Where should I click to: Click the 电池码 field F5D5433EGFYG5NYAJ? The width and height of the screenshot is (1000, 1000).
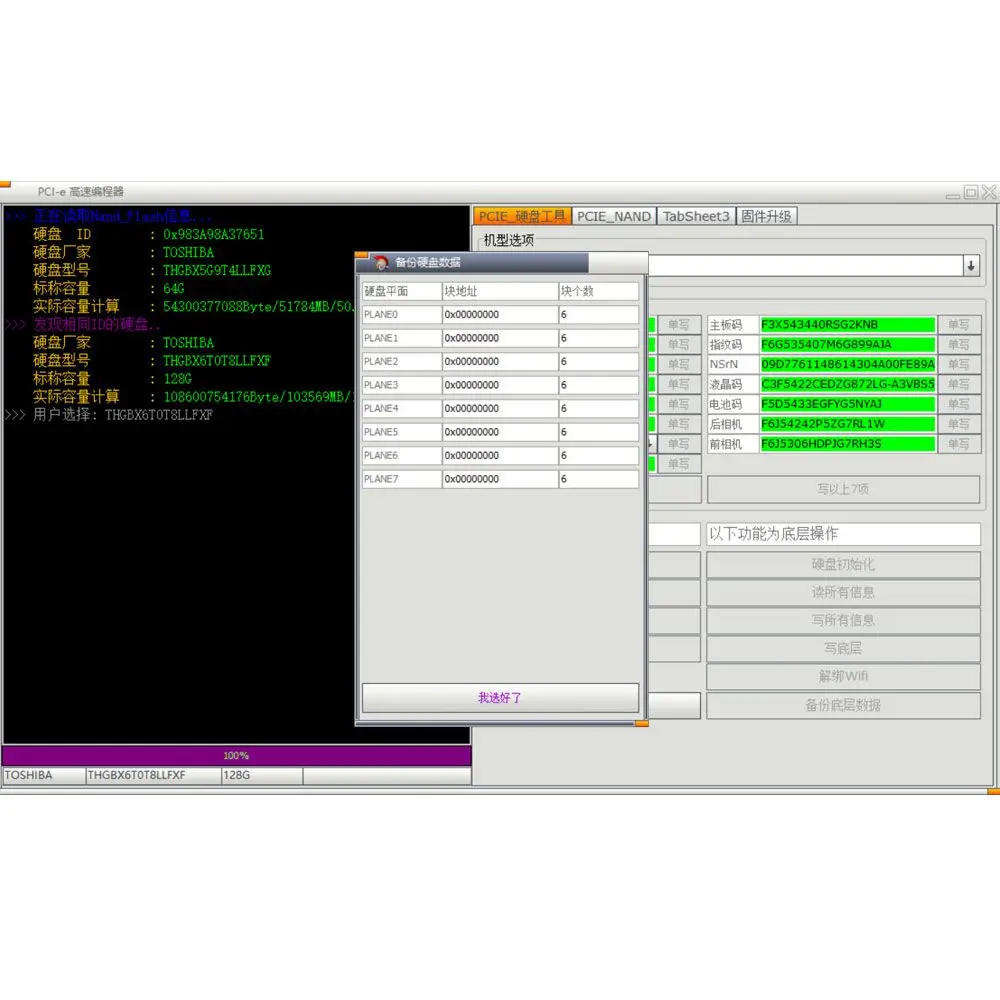848,404
